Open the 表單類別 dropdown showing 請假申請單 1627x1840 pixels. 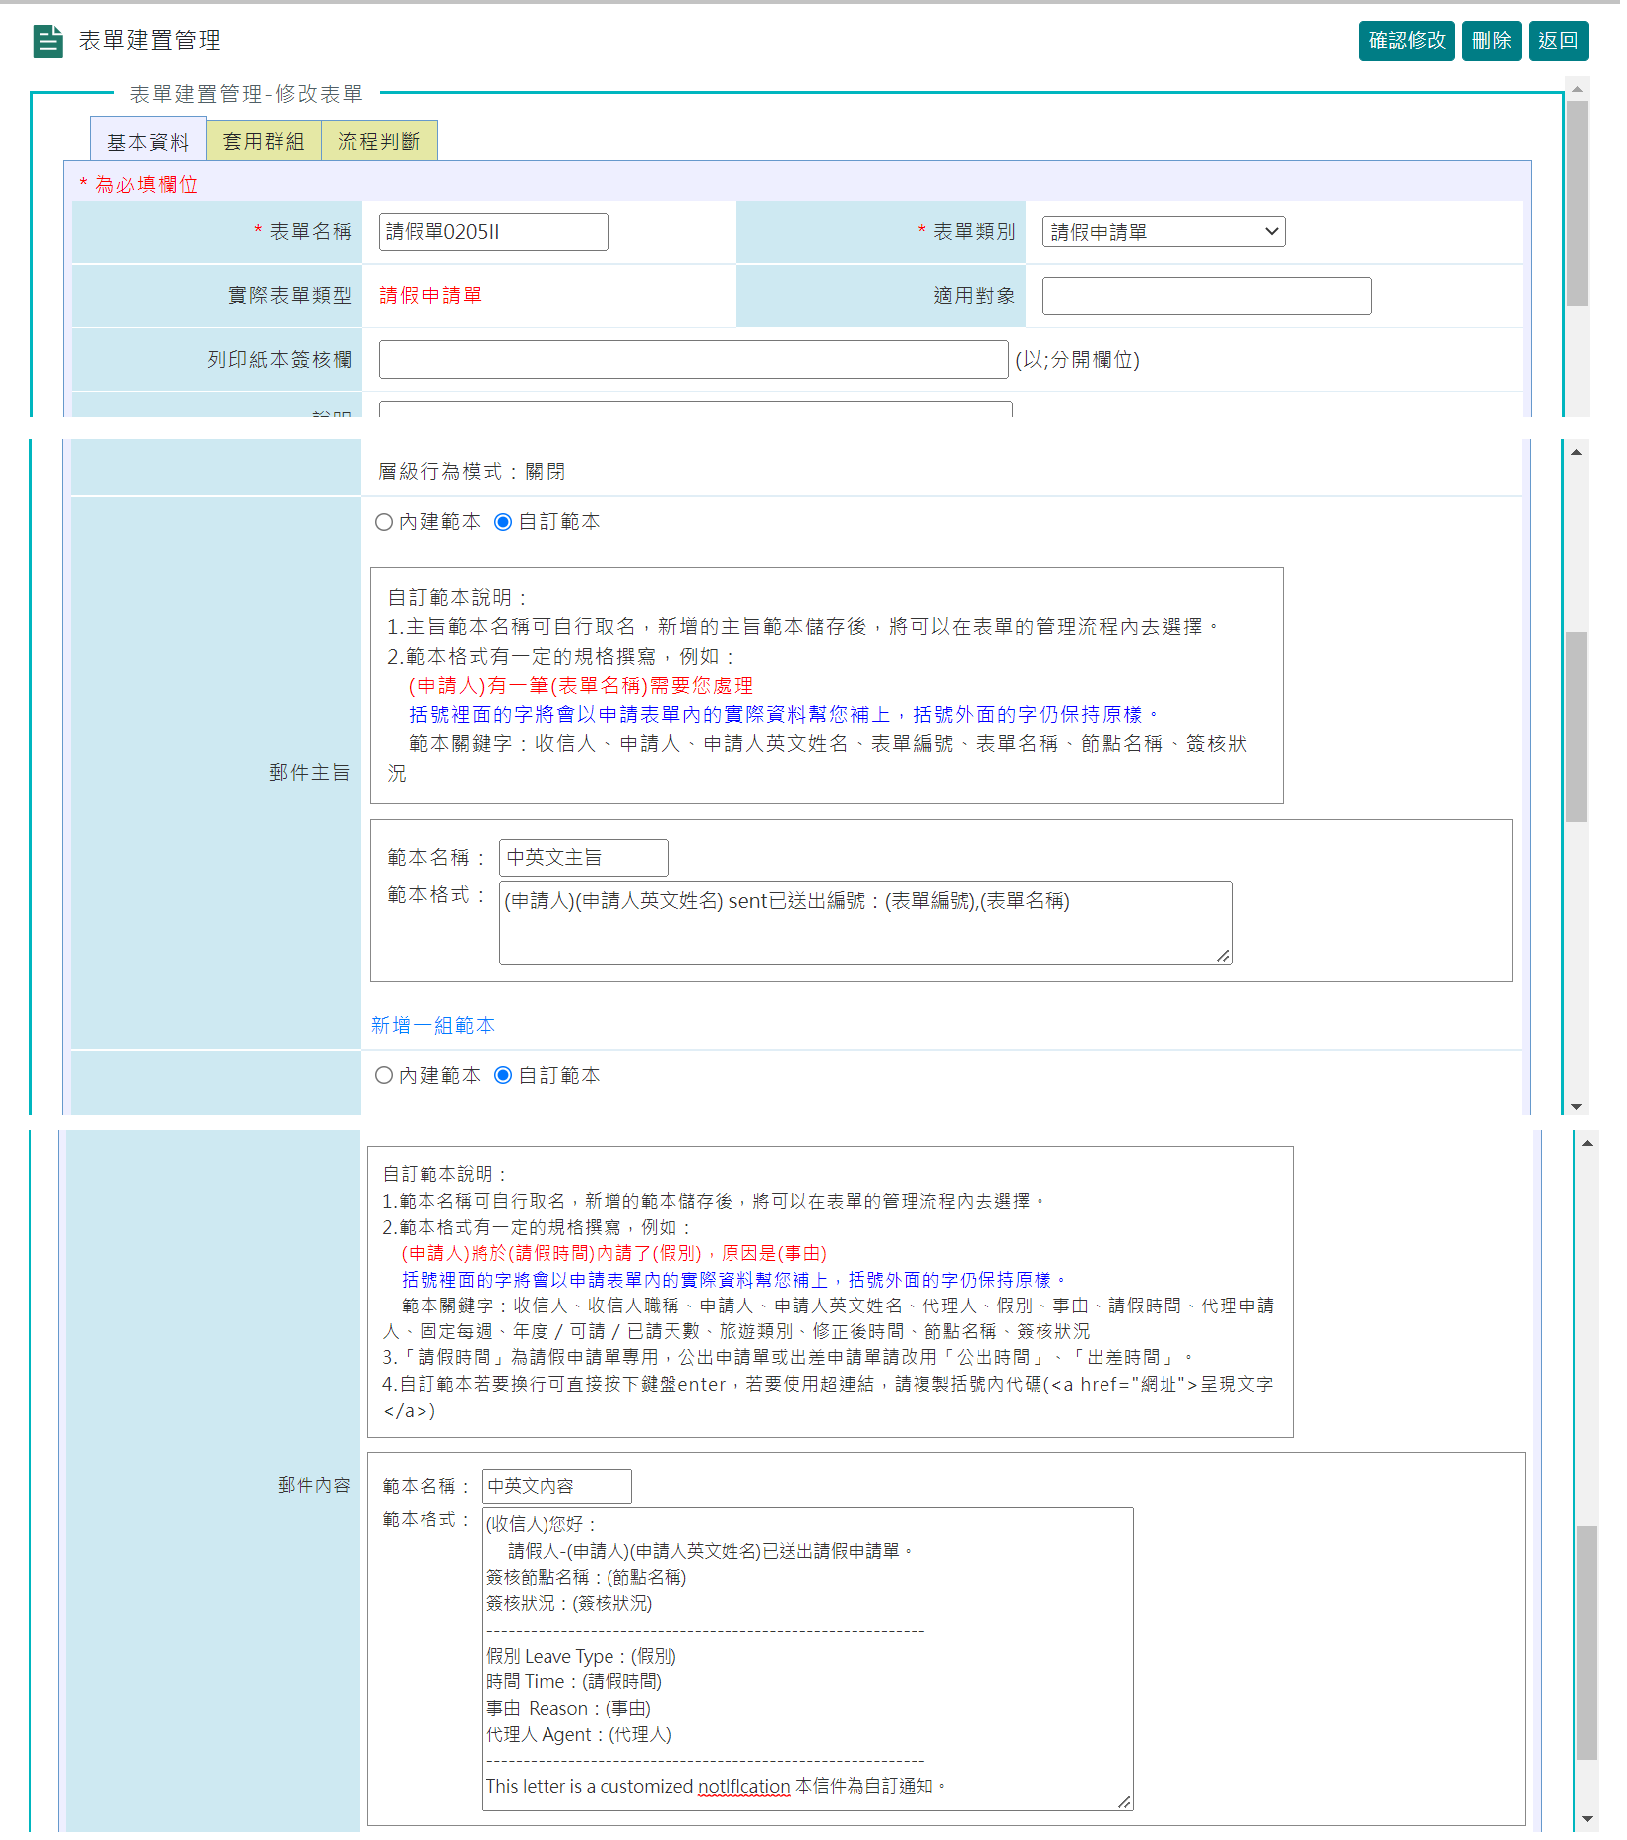[x=1163, y=231]
